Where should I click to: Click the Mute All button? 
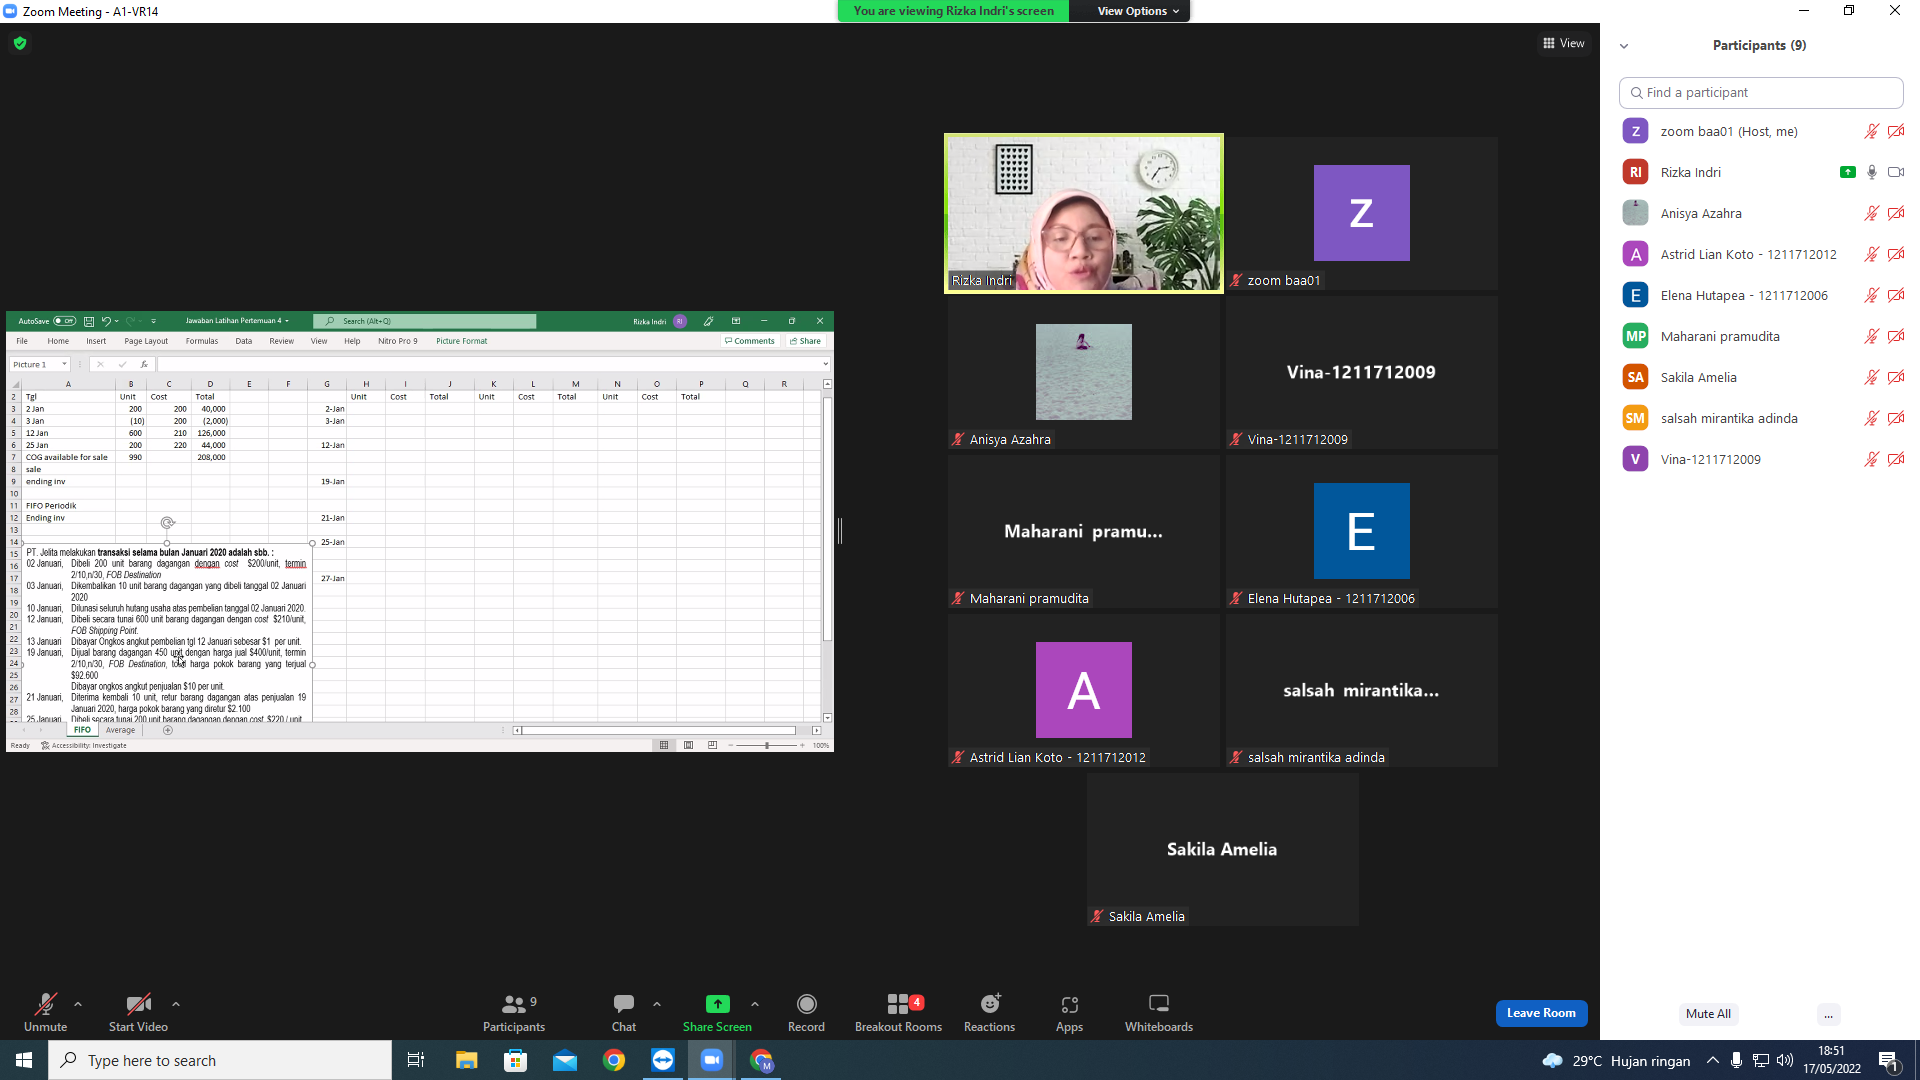tap(1708, 1014)
